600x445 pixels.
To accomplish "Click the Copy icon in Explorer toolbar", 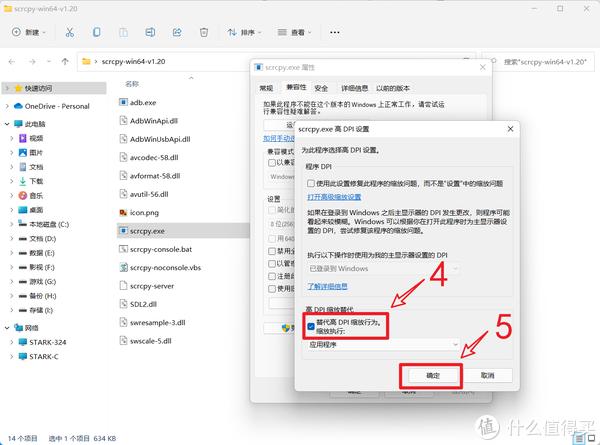I will [x=97, y=33].
